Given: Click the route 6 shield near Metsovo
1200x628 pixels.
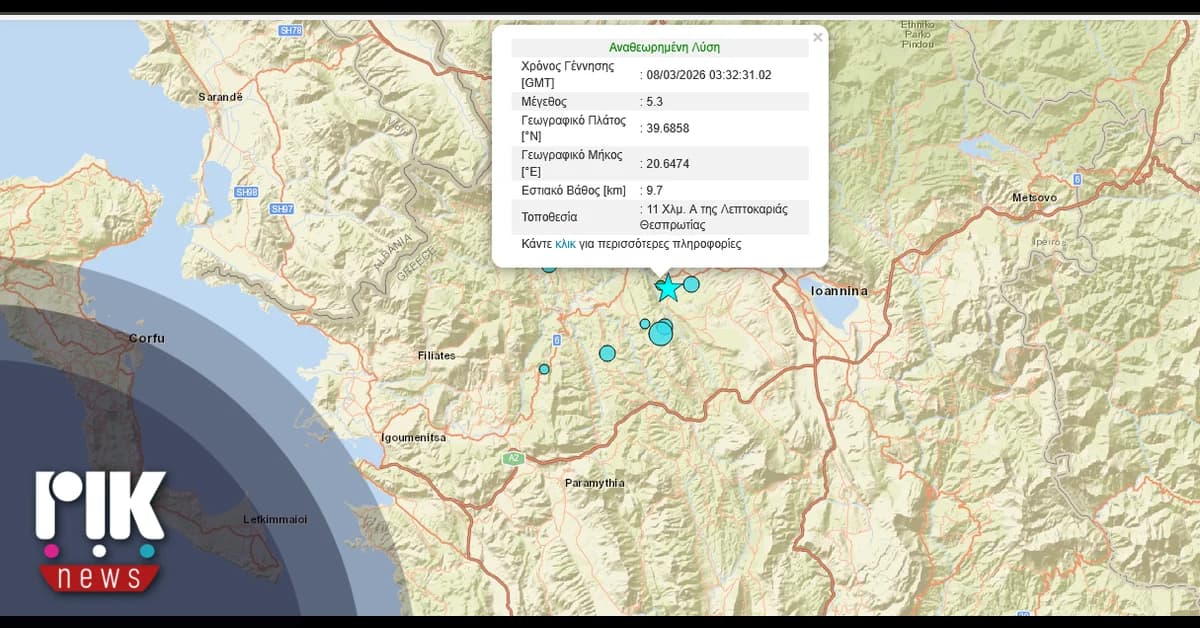Looking at the screenshot, I should [1077, 179].
